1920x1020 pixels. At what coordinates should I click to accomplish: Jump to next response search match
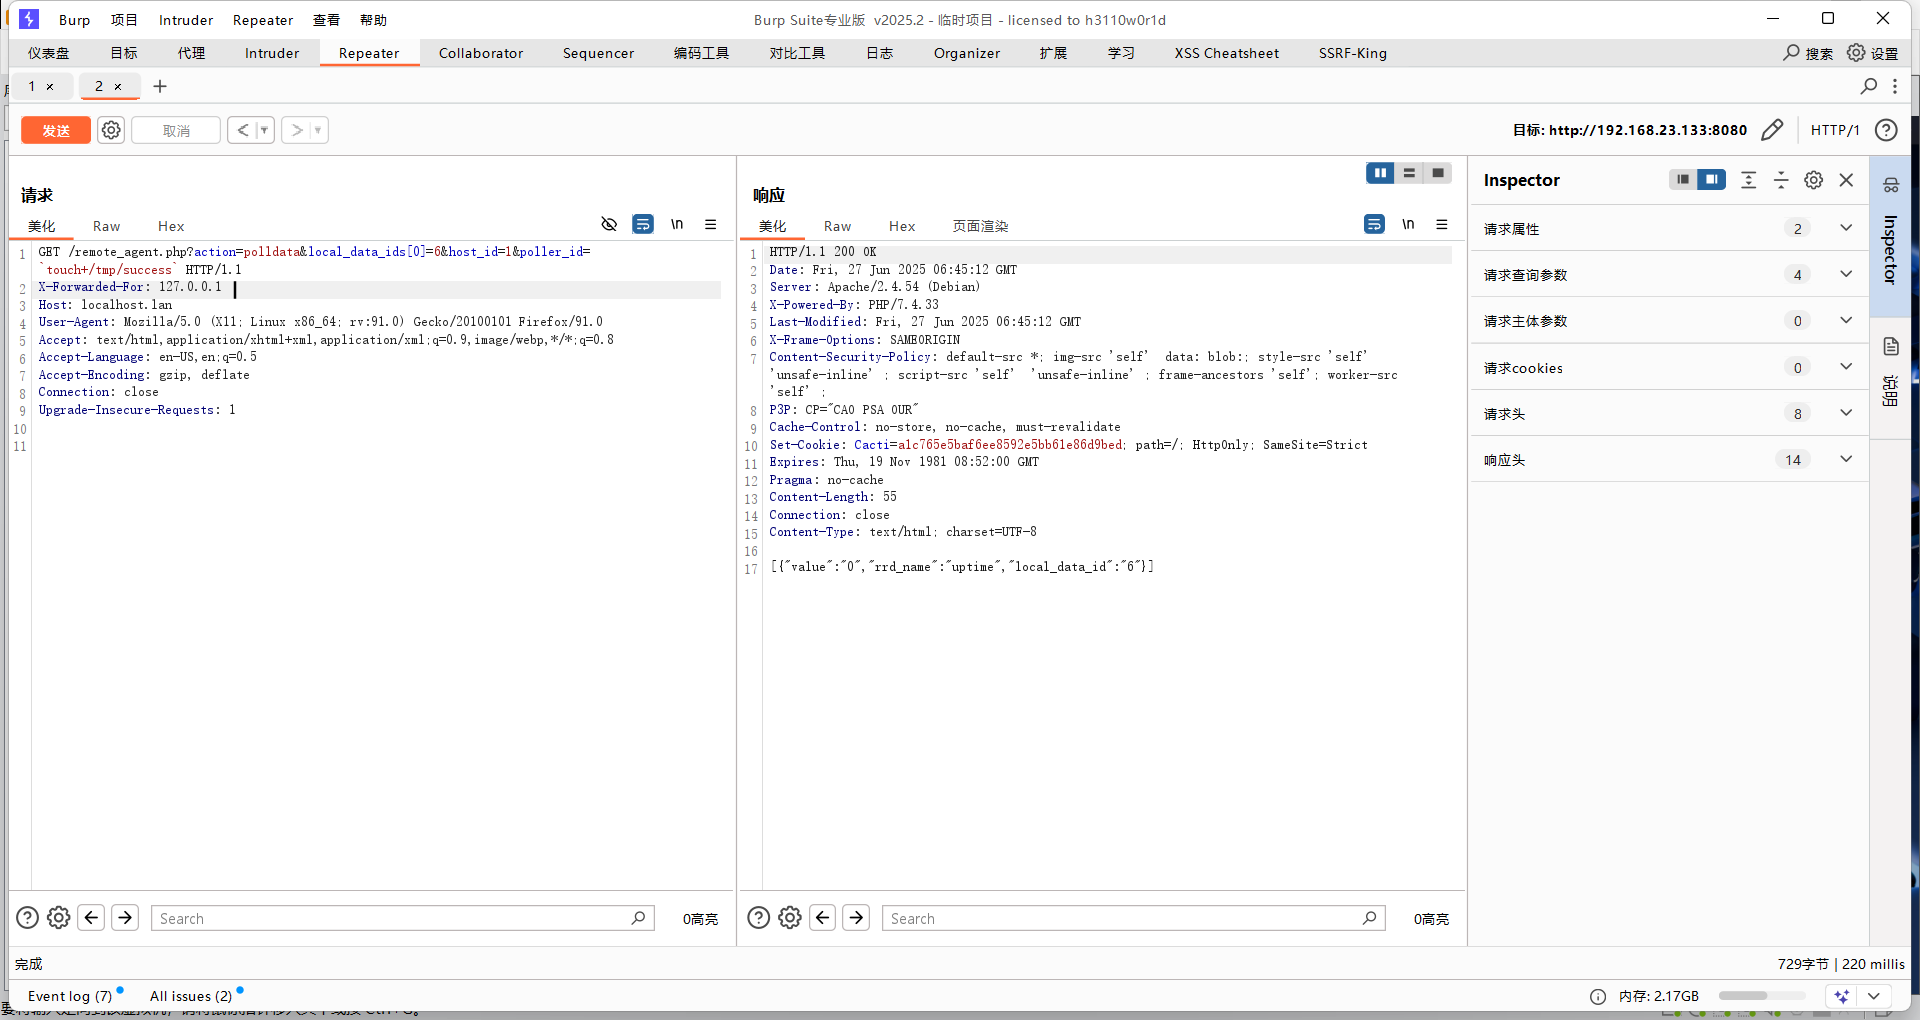[856, 918]
